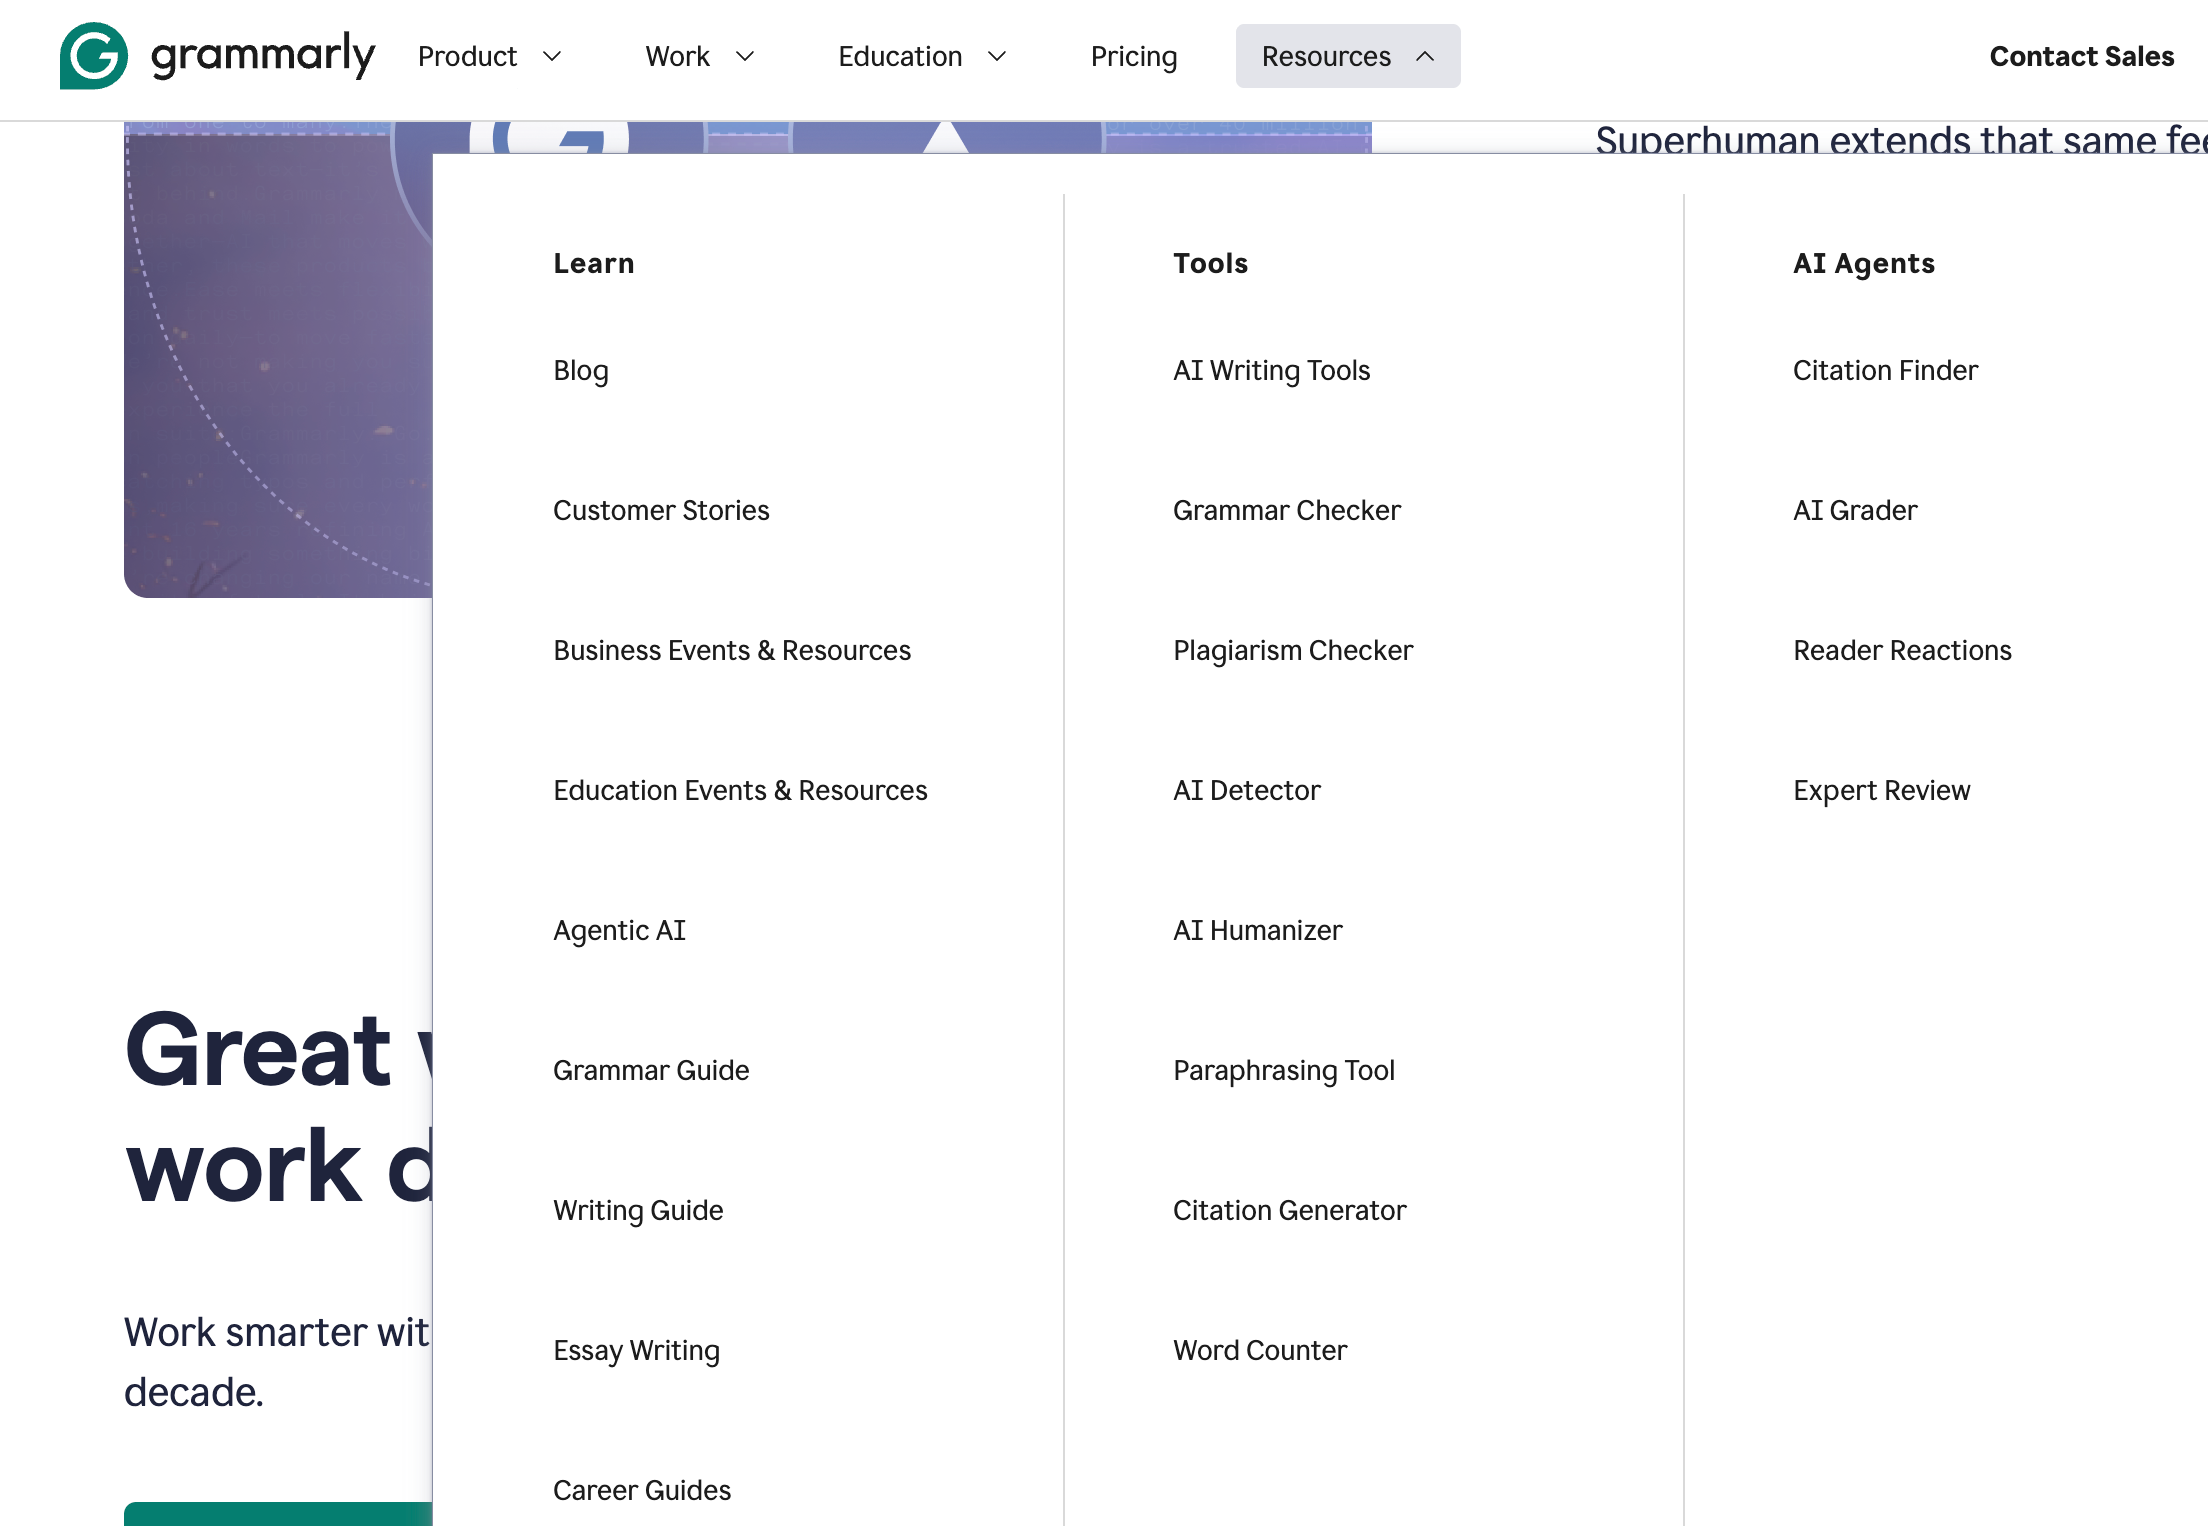This screenshot has height=1526, width=2208.
Task: Click the AI Agents column heading
Action: pos(1864,263)
